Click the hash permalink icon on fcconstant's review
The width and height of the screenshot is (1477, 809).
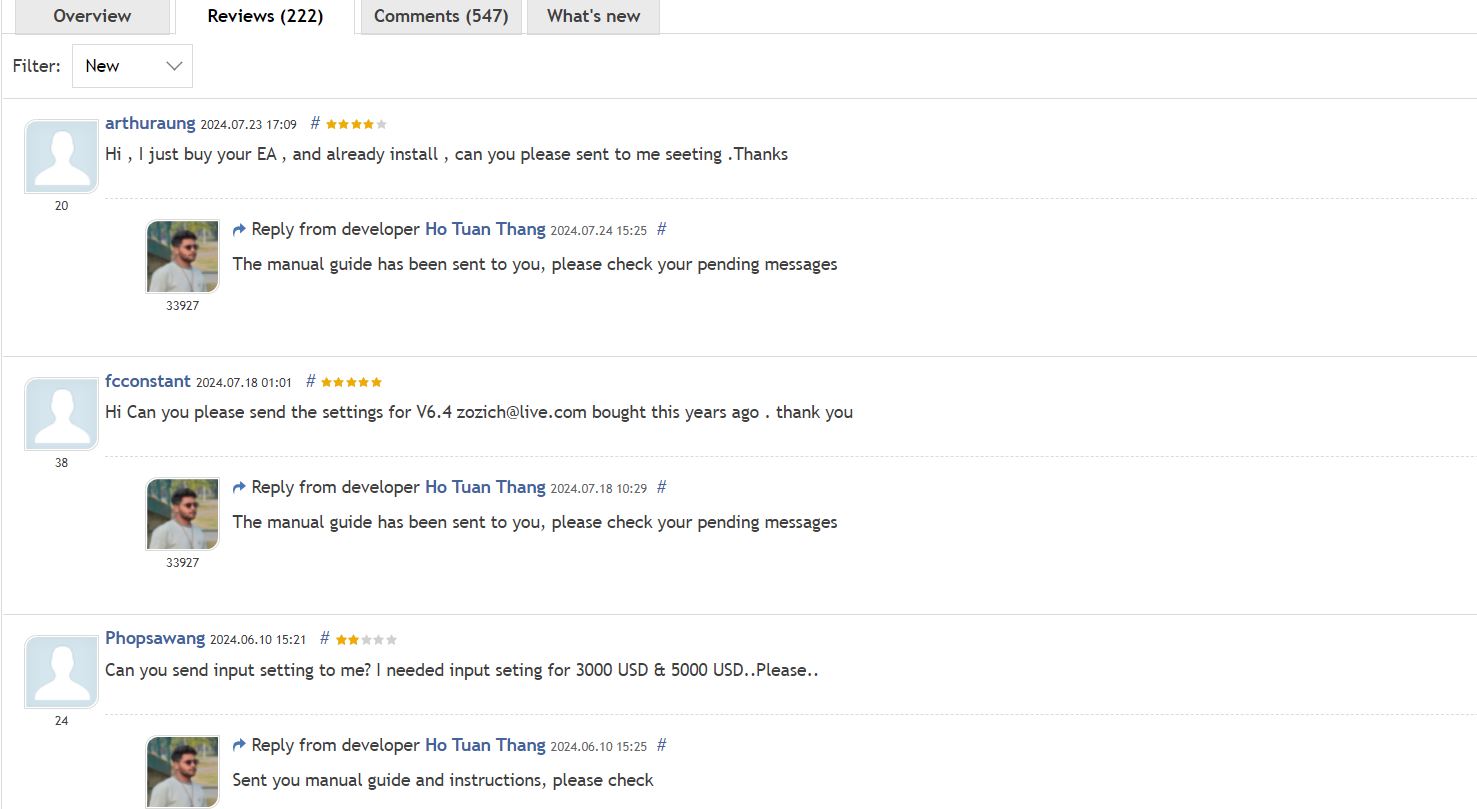pos(310,380)
